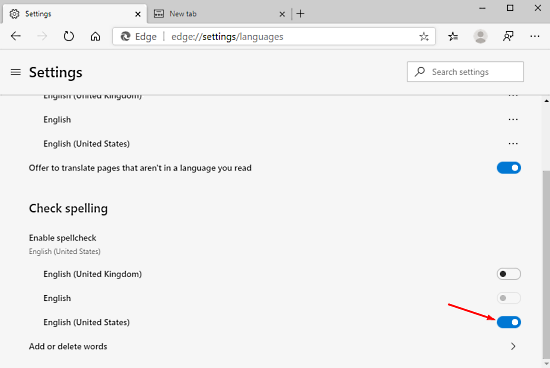Click the disabled English spellcheck toggle
The image size is (550, 368).
coord(509,298)
